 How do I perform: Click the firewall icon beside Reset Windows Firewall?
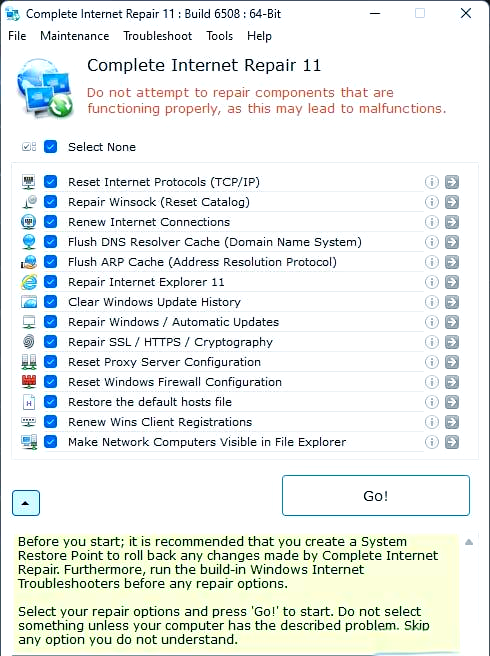click(29, 382)
